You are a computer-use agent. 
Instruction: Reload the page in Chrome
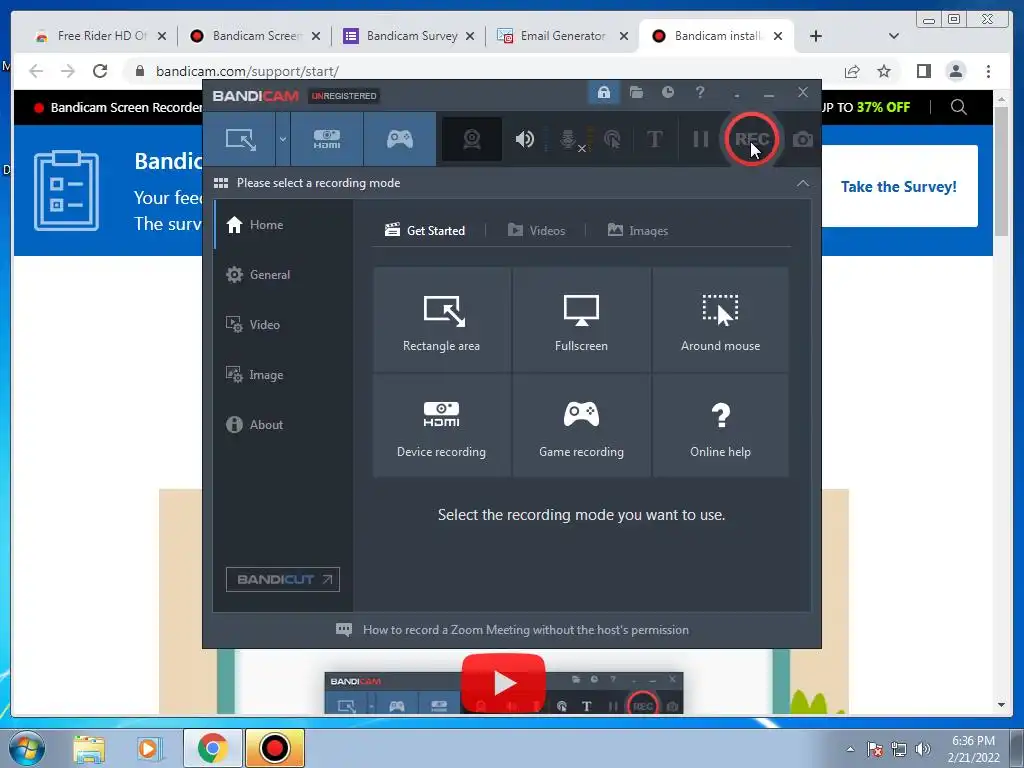(x=100, y=71)
